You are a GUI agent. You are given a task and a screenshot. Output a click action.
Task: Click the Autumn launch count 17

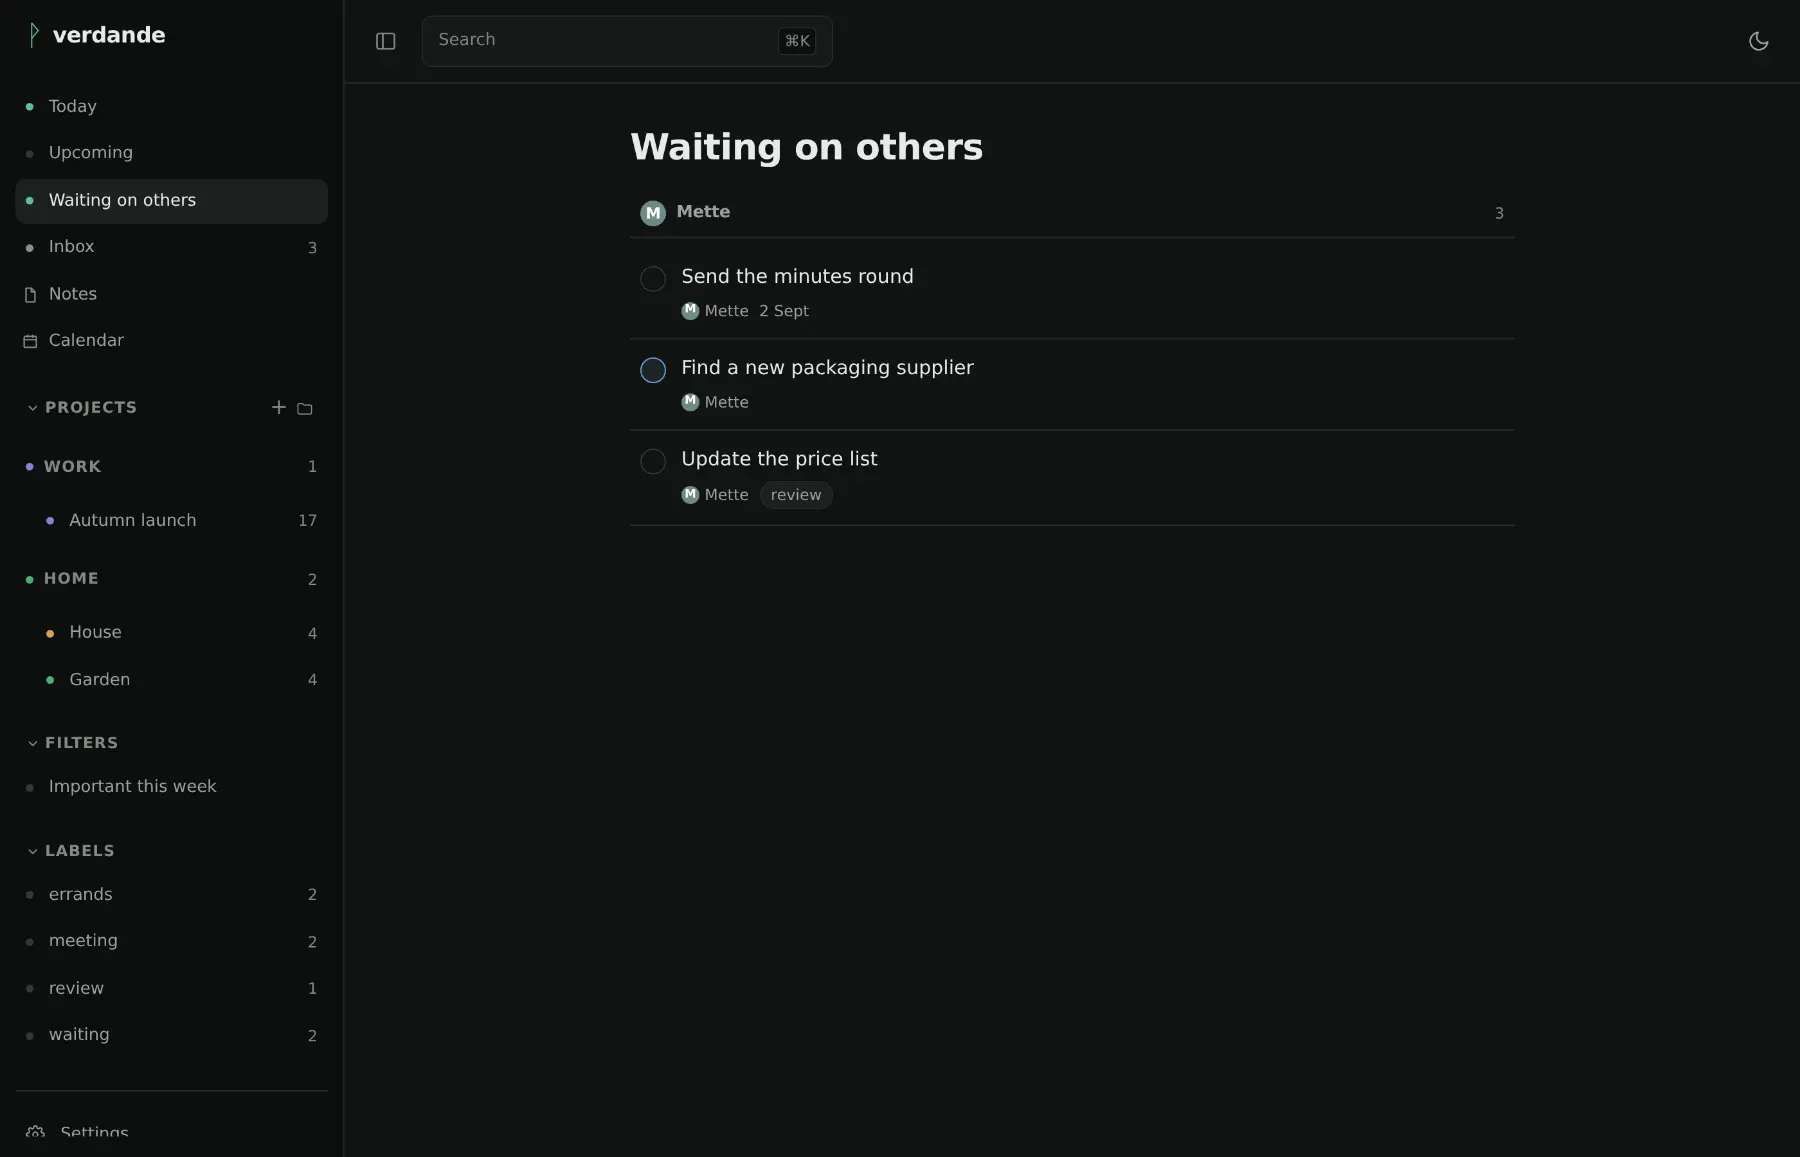(x=307, y=521)
